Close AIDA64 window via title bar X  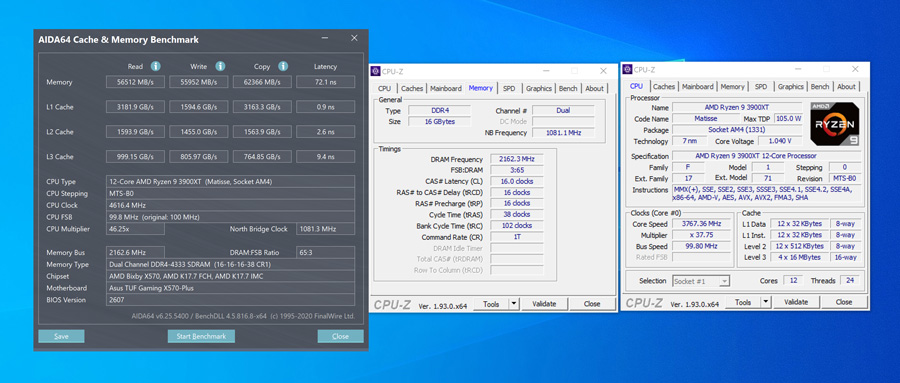354,38
